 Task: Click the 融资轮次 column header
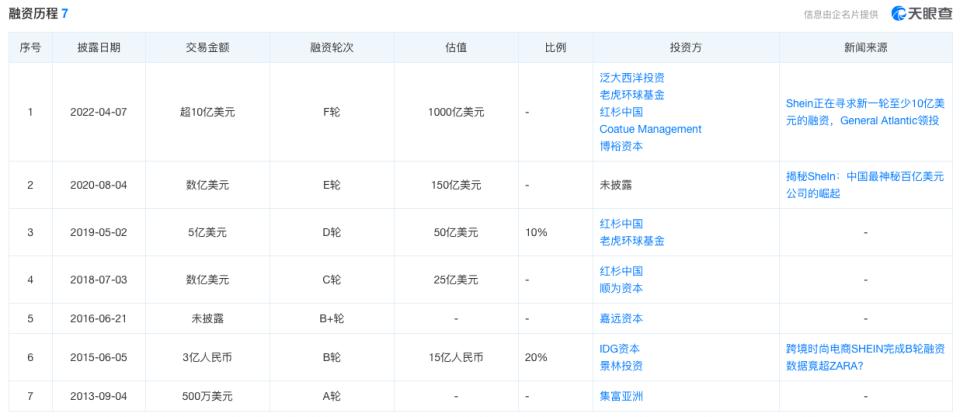click(x=331, y=48)
